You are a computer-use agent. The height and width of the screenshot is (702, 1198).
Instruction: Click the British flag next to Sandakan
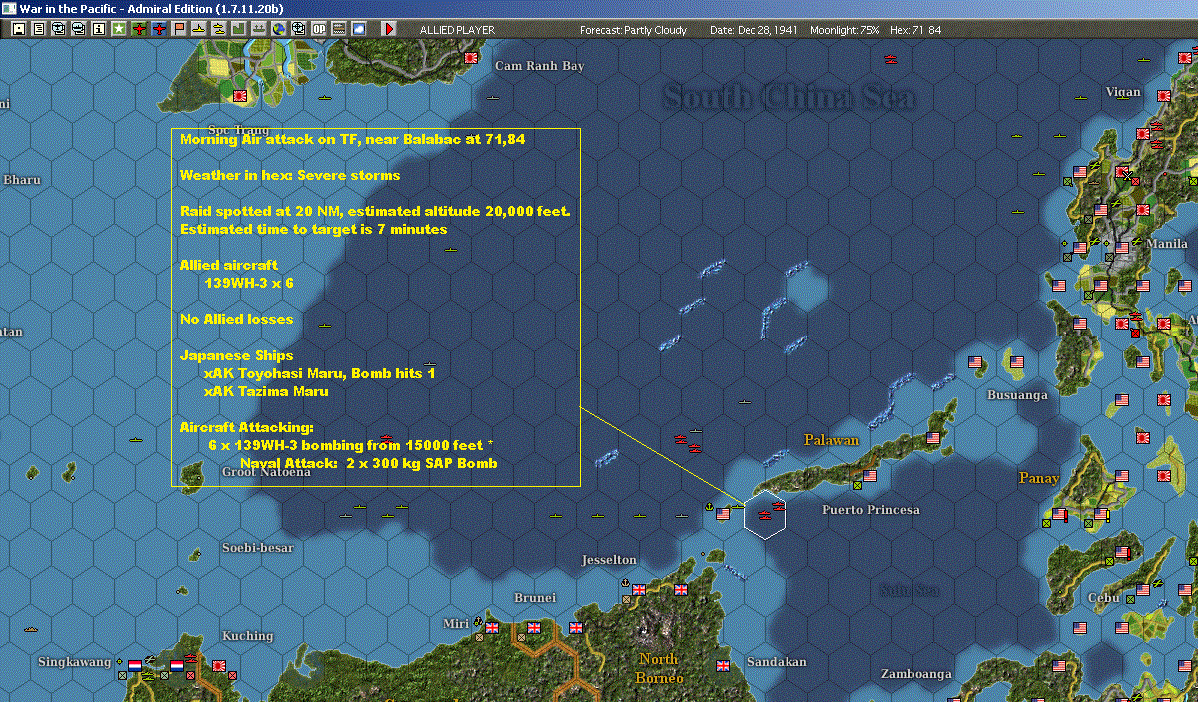tap(723, 665)
